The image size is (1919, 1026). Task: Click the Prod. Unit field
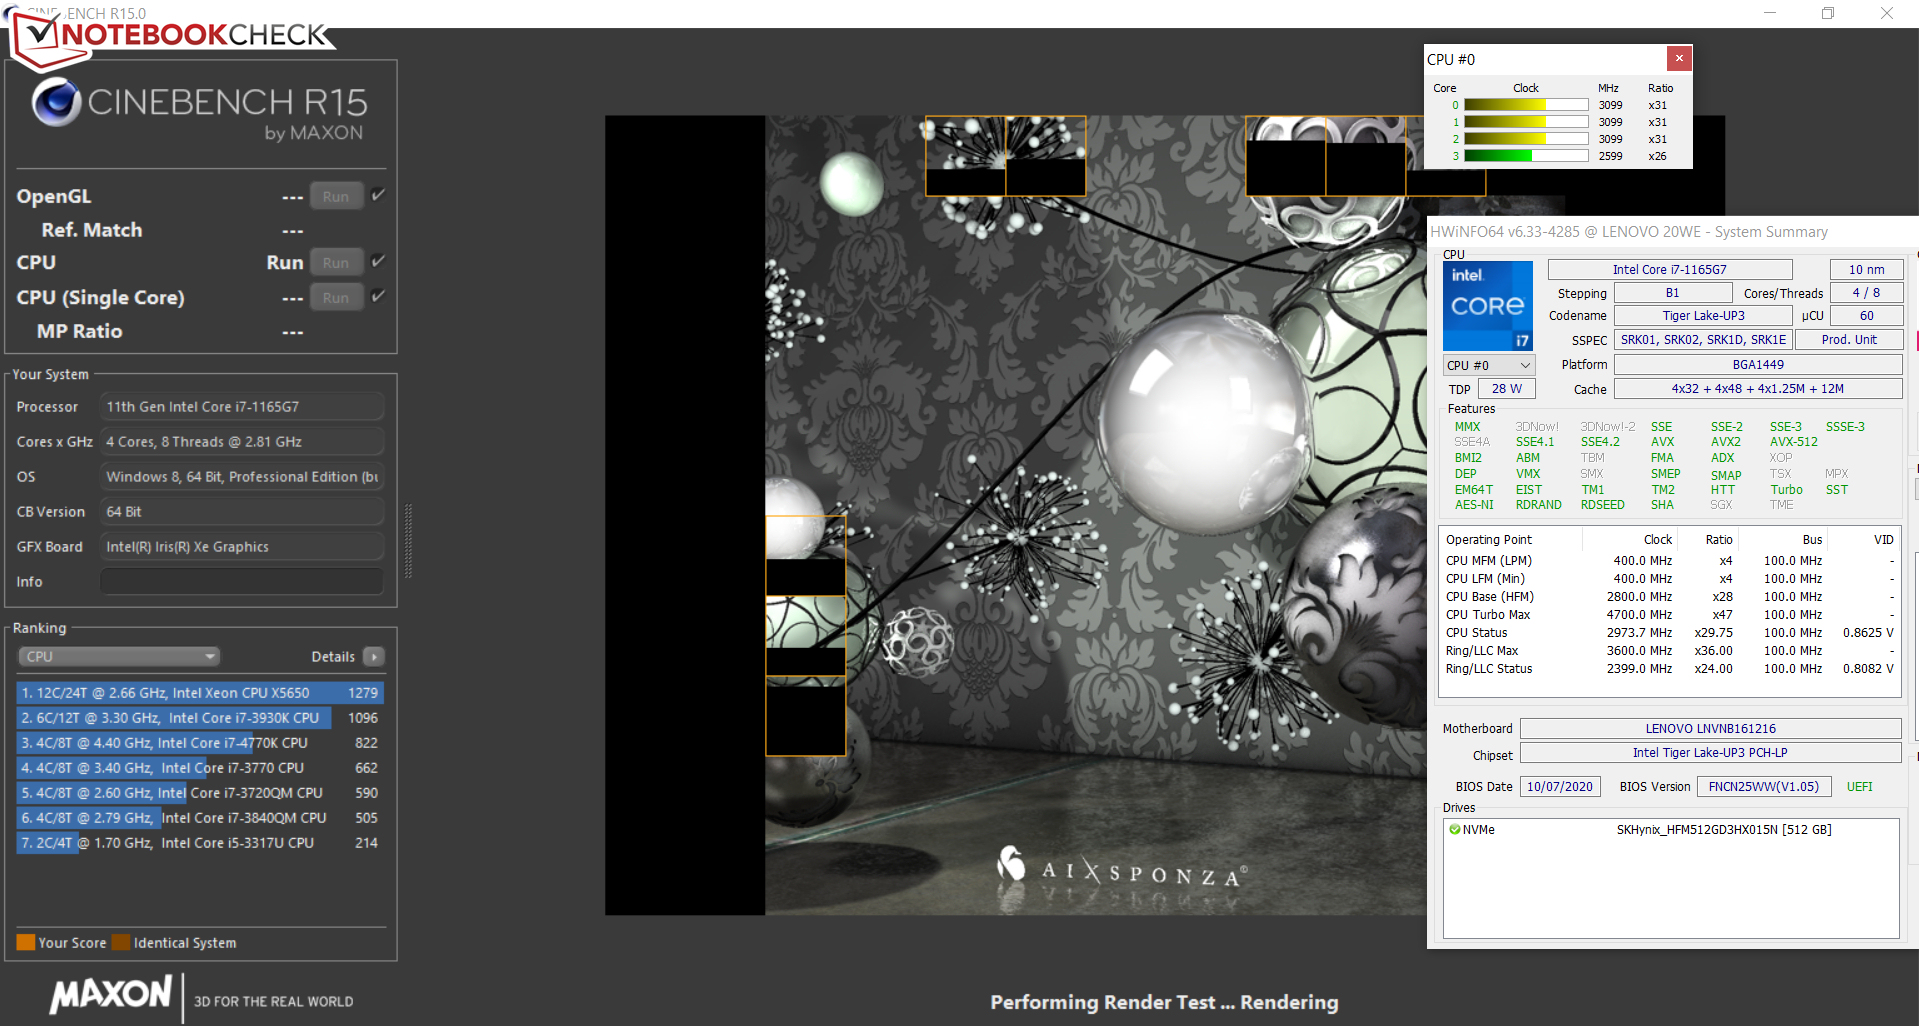tap(1849, 340)
